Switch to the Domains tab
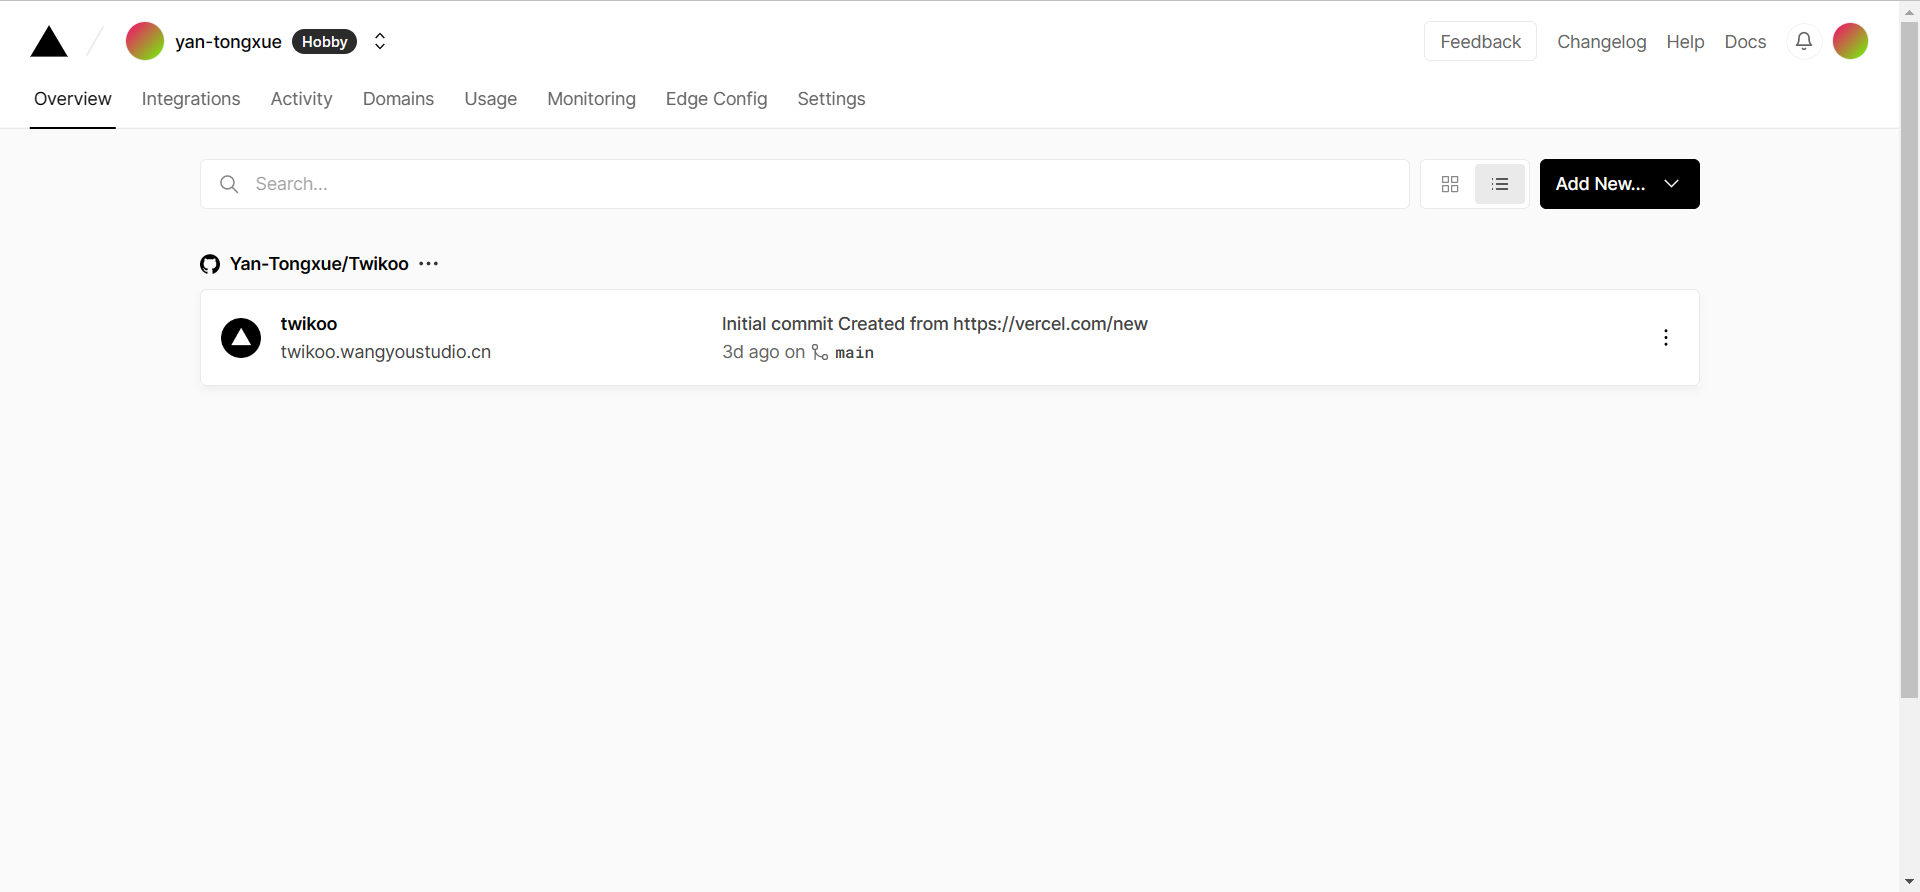The width and height of the screenshot is (1920, 892). (x=398, y=99)
